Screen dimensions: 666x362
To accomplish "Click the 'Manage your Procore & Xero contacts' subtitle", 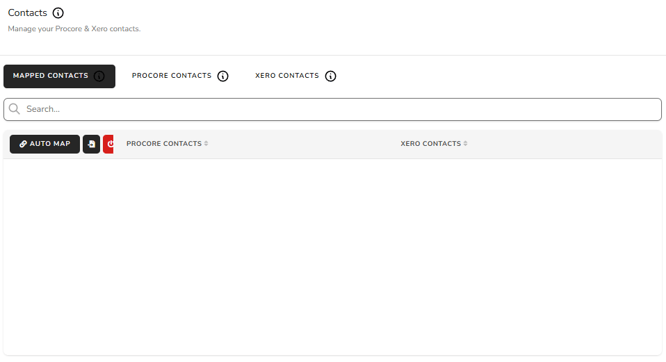I will point(74,29).
